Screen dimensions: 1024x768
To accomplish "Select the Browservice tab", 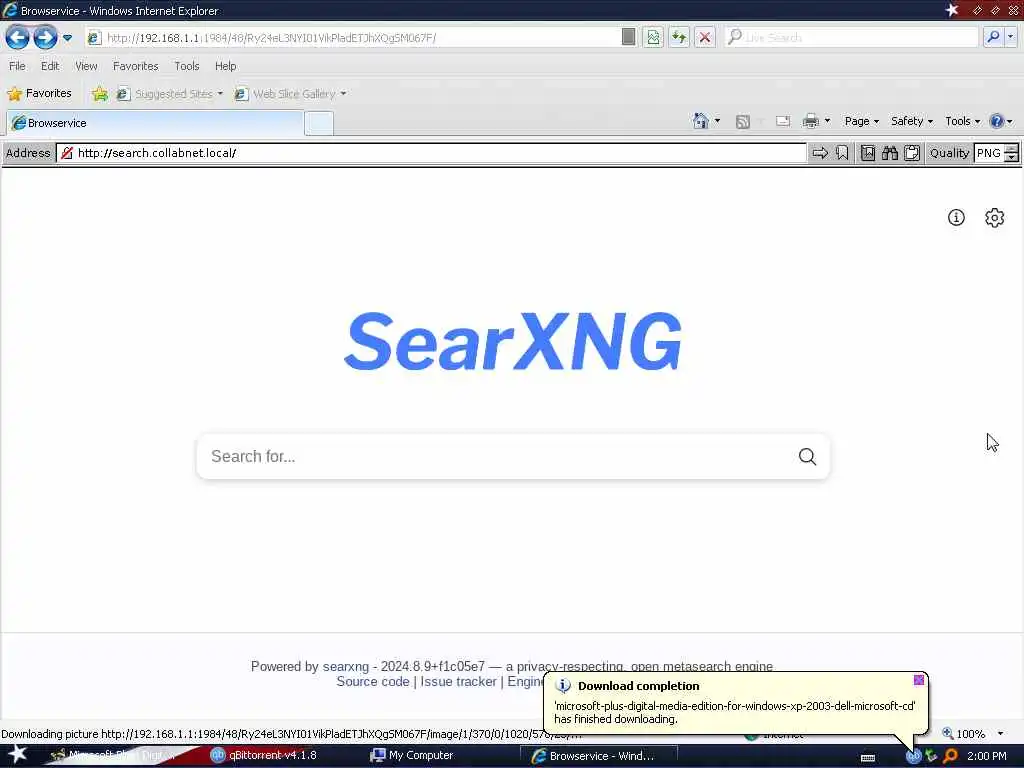I will (155, 123).
